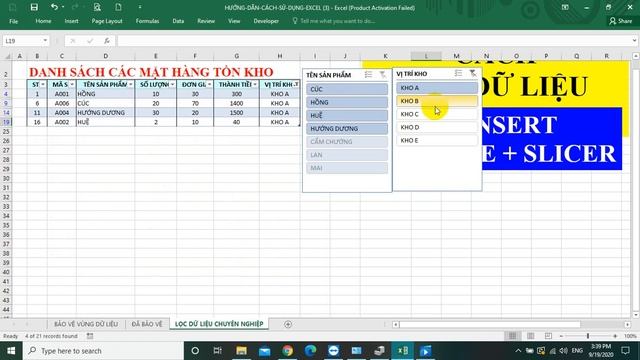
Task: Open the File menu
Action: [x=13, y=21]
